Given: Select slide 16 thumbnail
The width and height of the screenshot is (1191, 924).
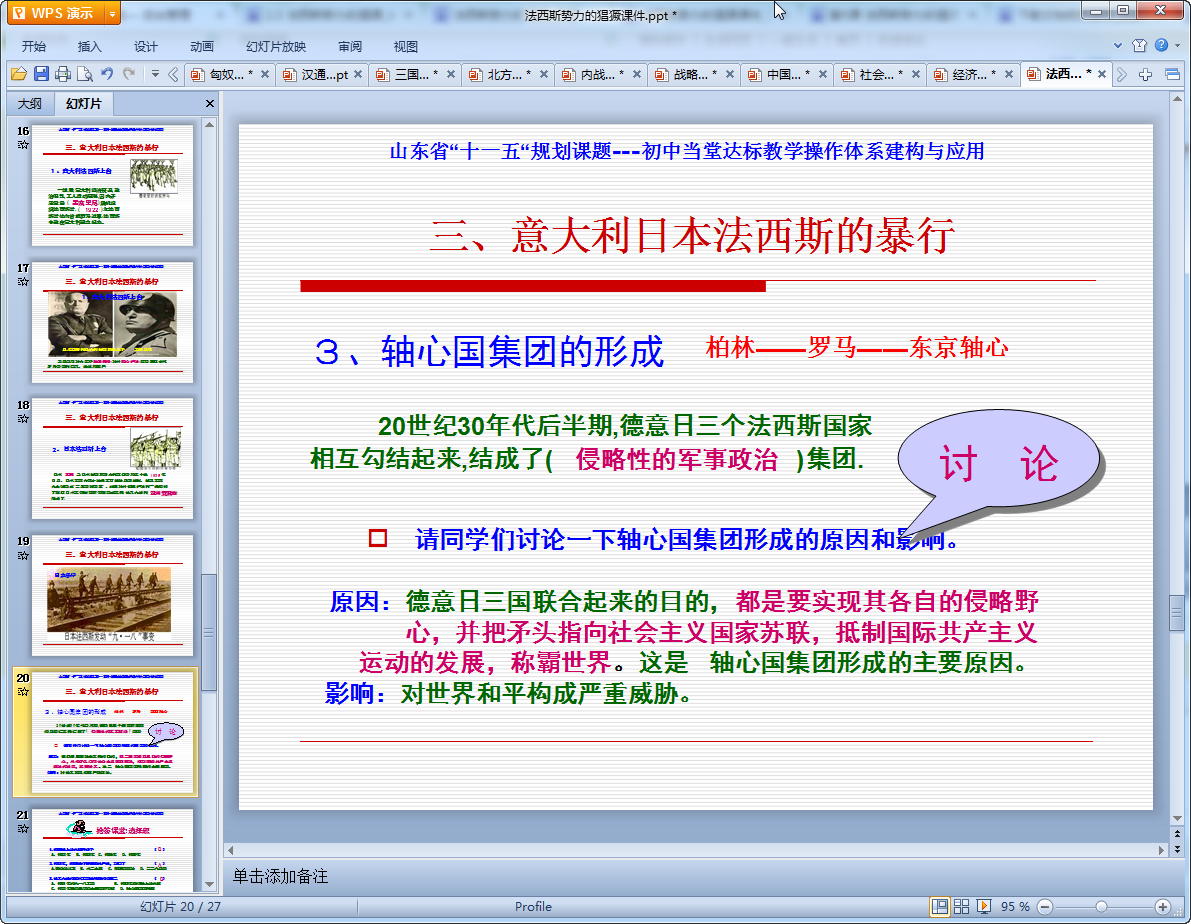Looking at the screenshot, I should (x=112, y=186).
